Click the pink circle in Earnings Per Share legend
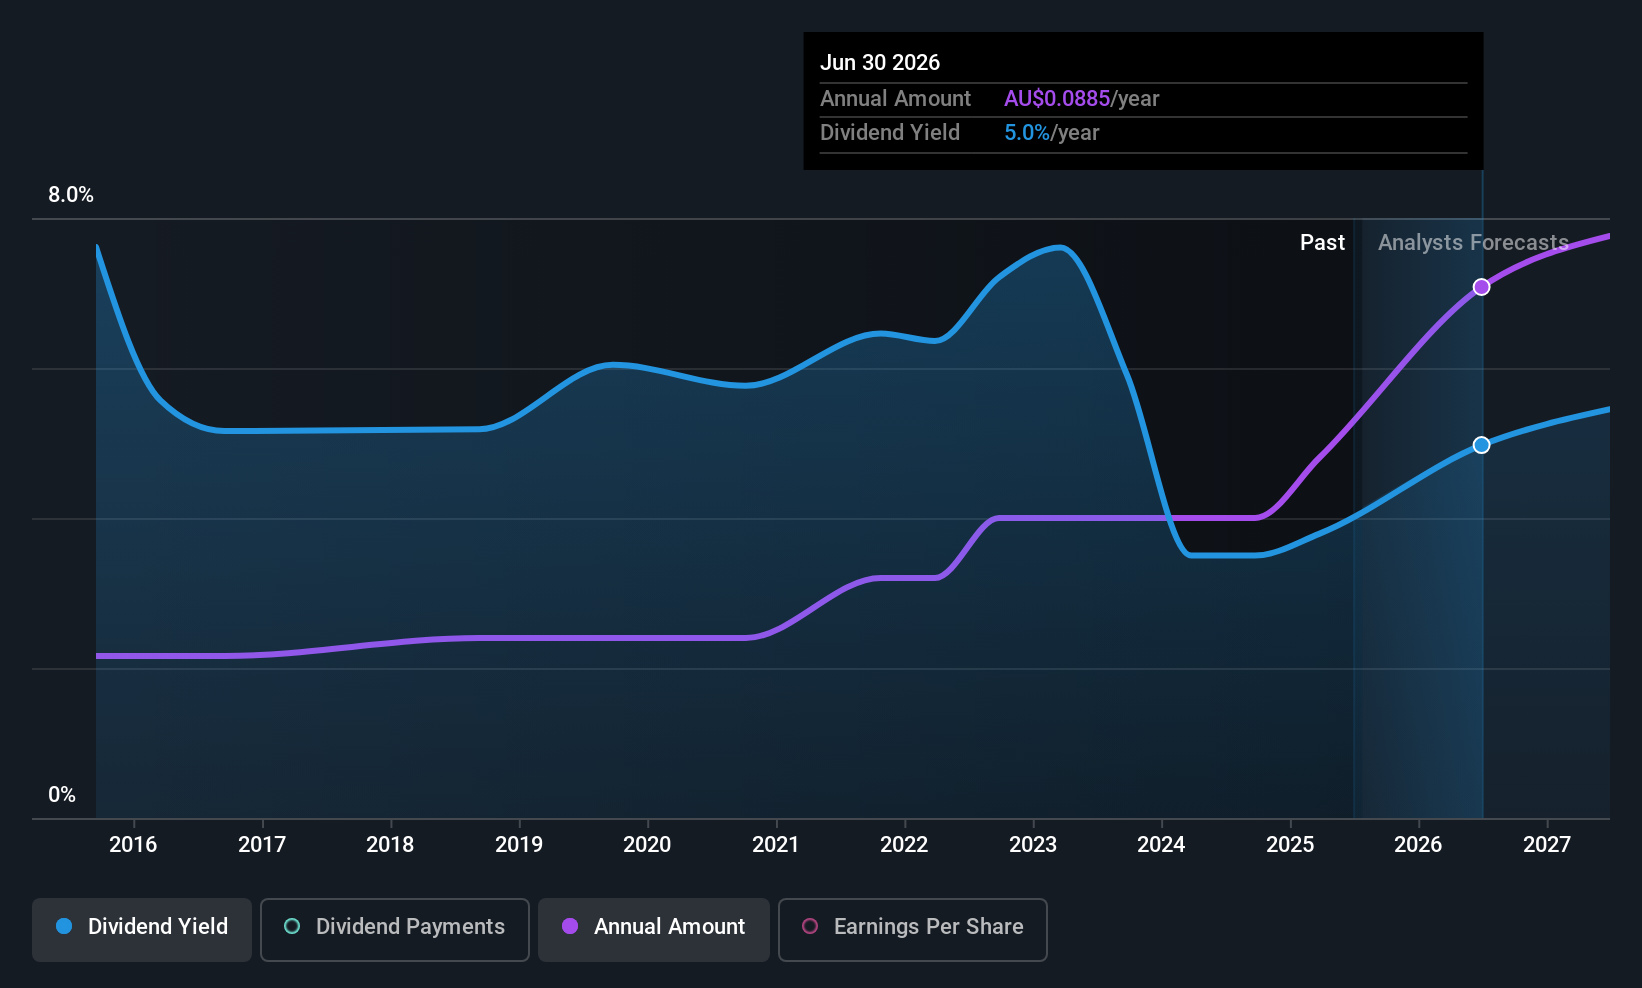This screenshot has width=1642, height=988. pyautogui.click(x=810, y=926)
